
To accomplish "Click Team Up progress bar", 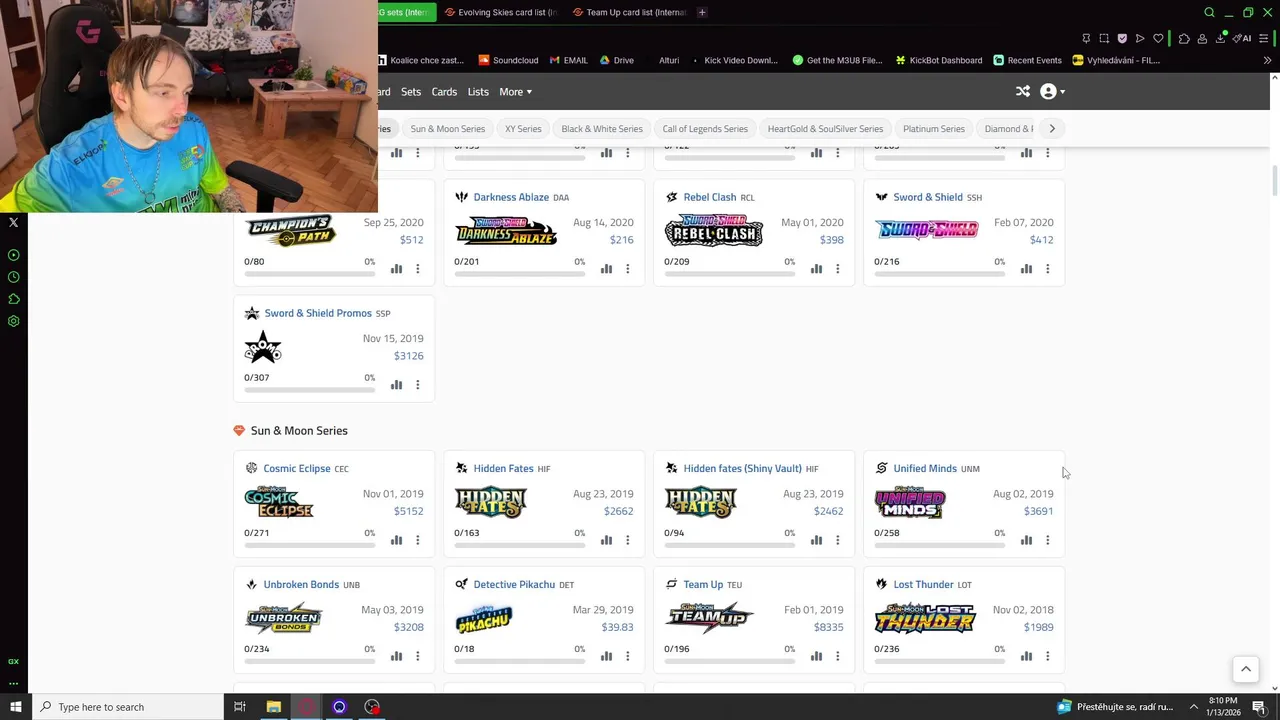I will click(728, 660).
